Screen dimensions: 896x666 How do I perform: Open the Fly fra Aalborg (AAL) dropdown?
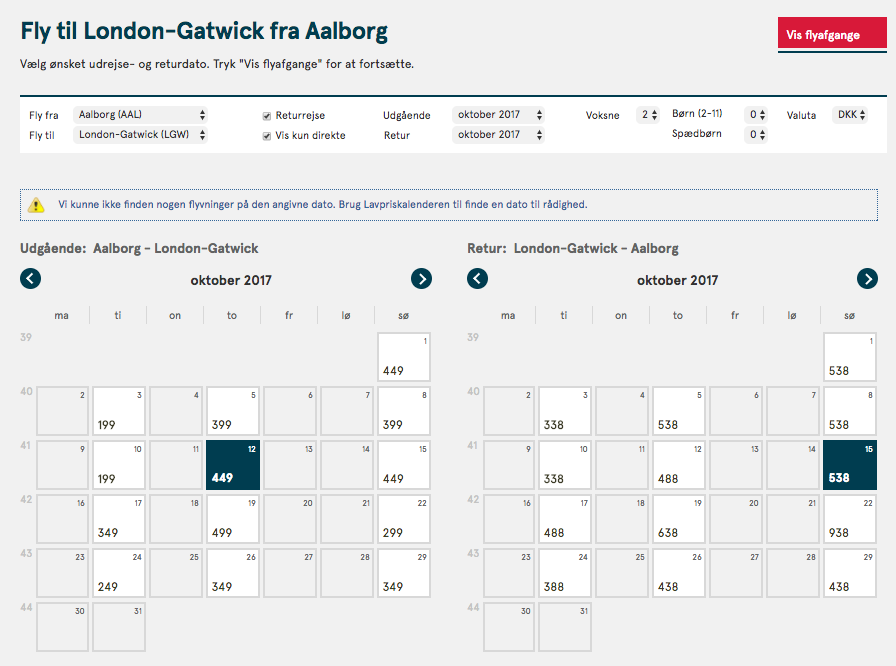tap(140, 115)
